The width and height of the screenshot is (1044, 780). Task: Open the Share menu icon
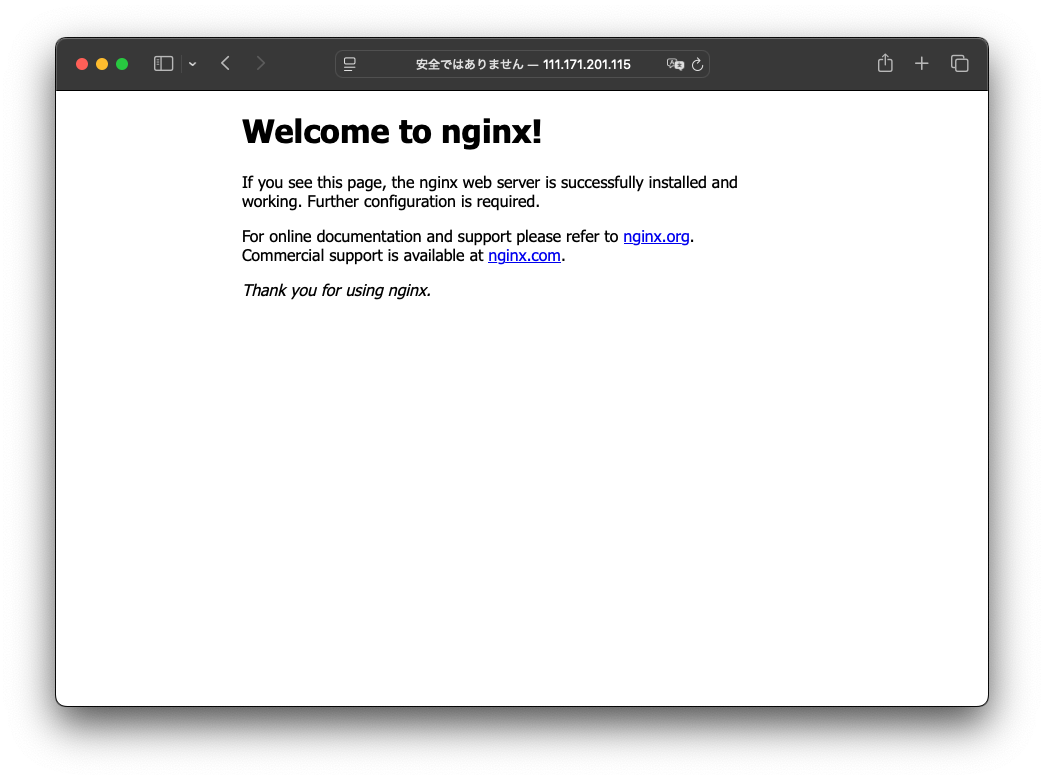(884, 63)
